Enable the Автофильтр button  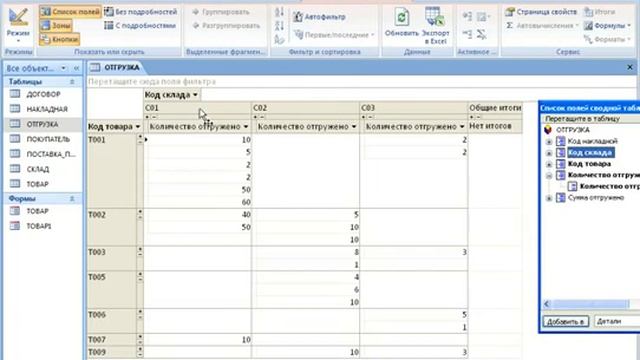319,17
